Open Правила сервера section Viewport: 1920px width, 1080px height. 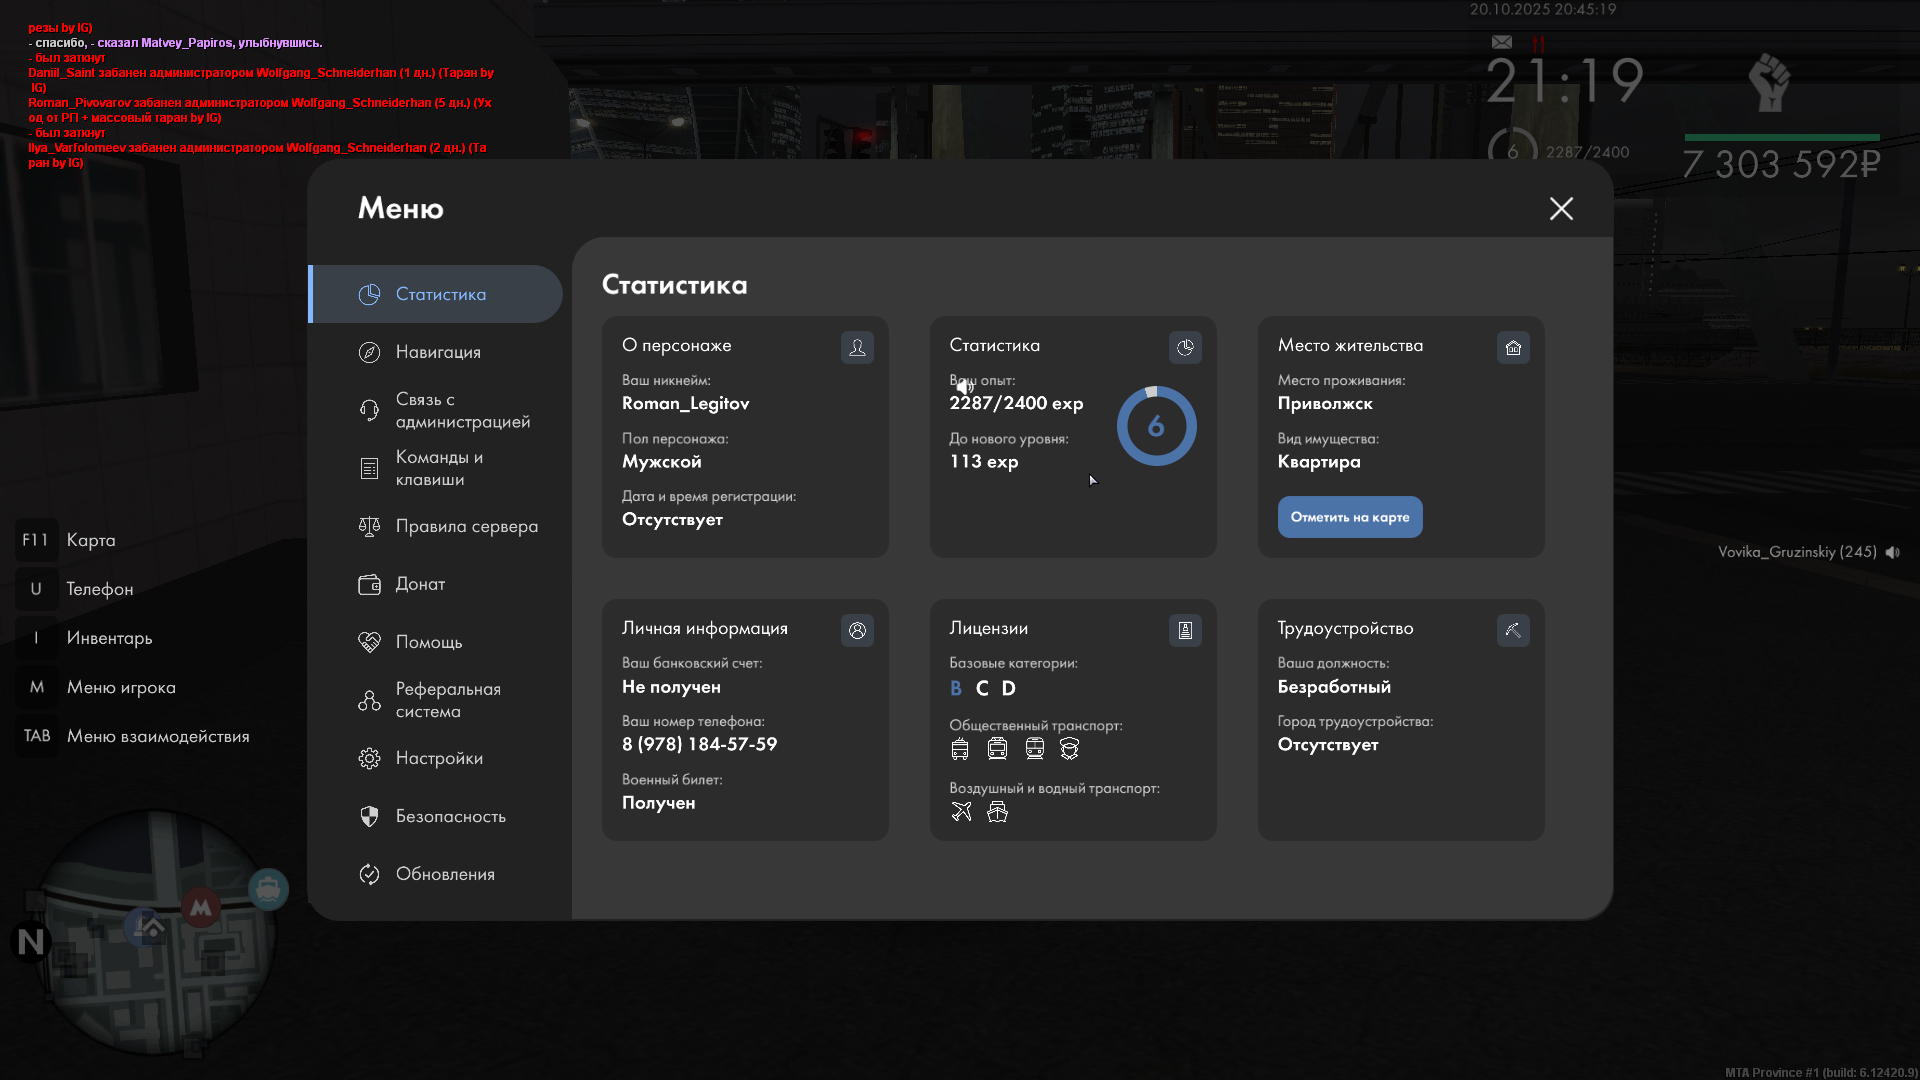pos(466,526)
